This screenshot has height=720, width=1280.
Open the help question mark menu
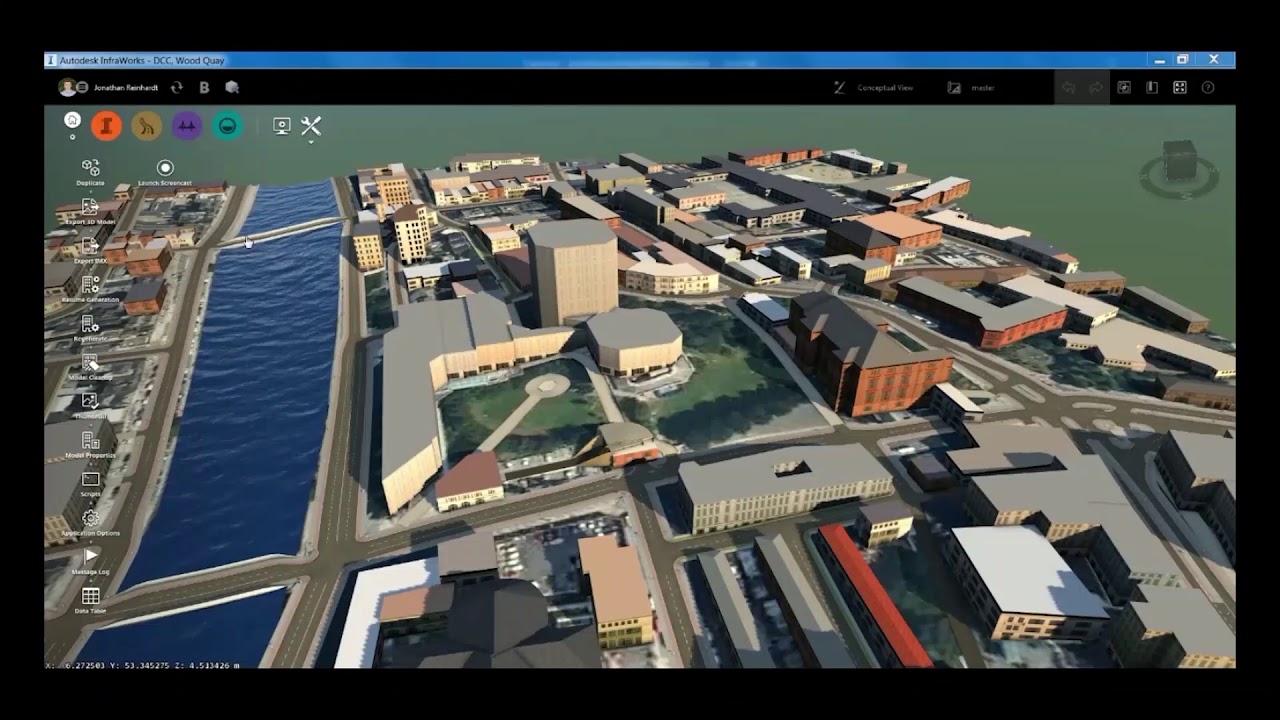pyautogui.click(x=1208, y=87)
